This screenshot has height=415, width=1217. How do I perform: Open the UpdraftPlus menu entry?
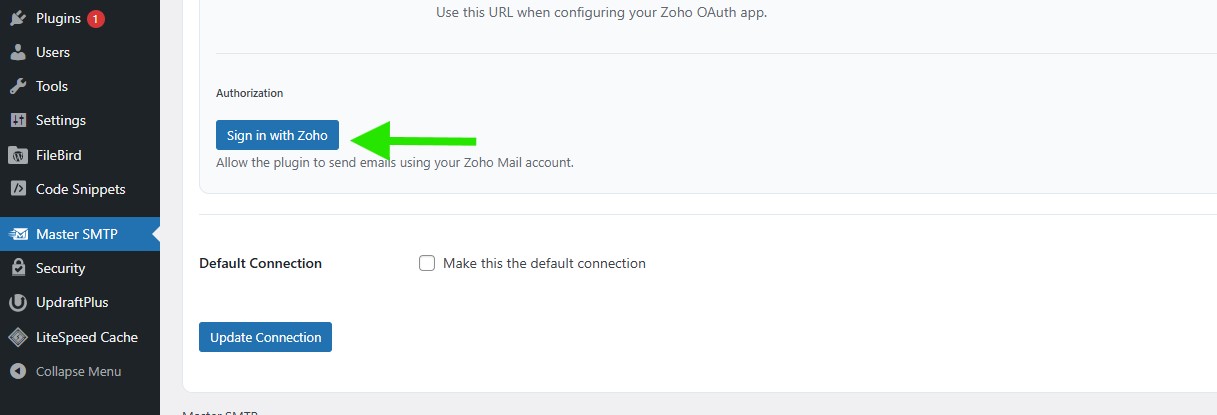[72, 302]
